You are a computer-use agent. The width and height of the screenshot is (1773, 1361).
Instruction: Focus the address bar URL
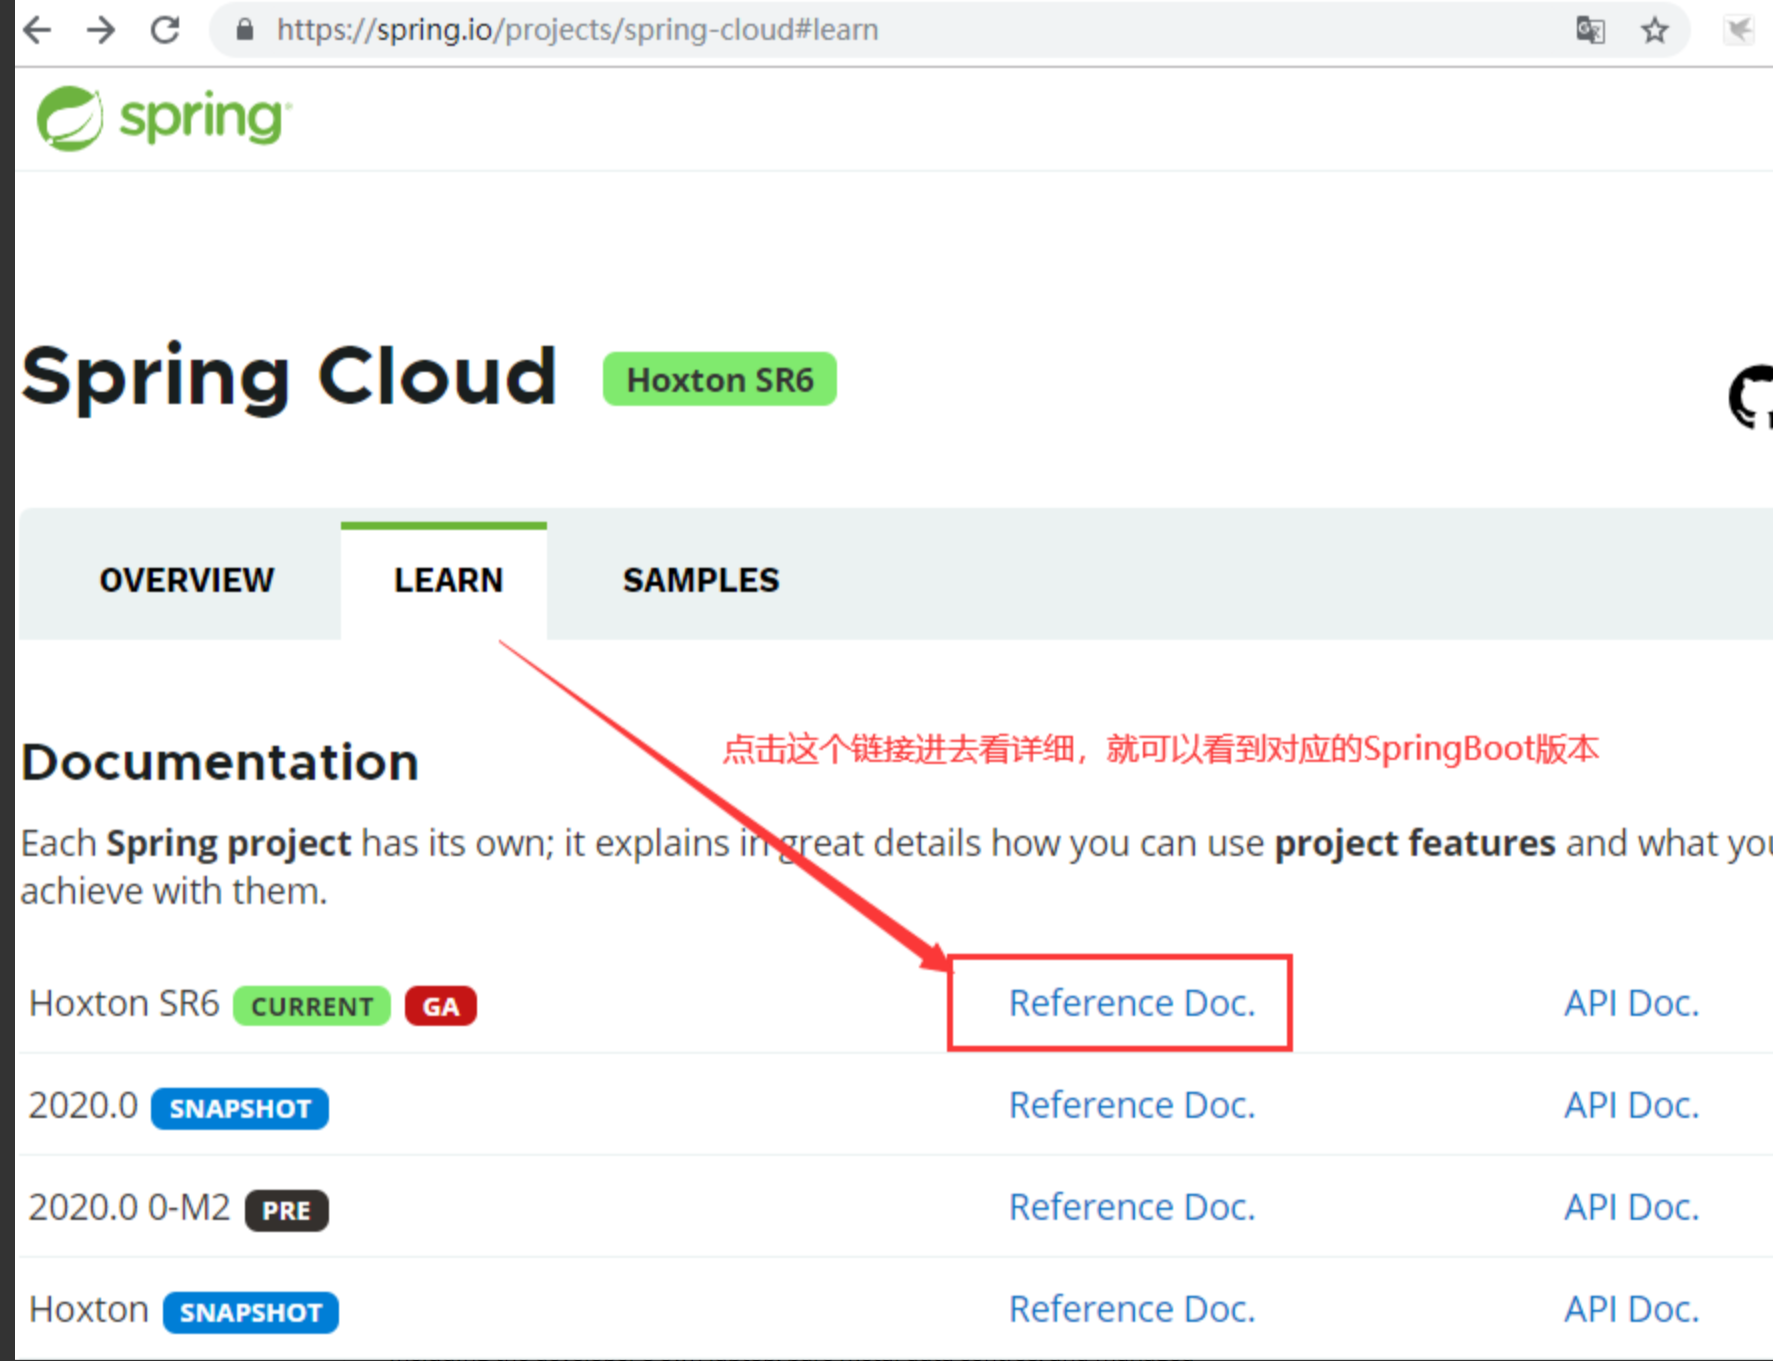577,30
